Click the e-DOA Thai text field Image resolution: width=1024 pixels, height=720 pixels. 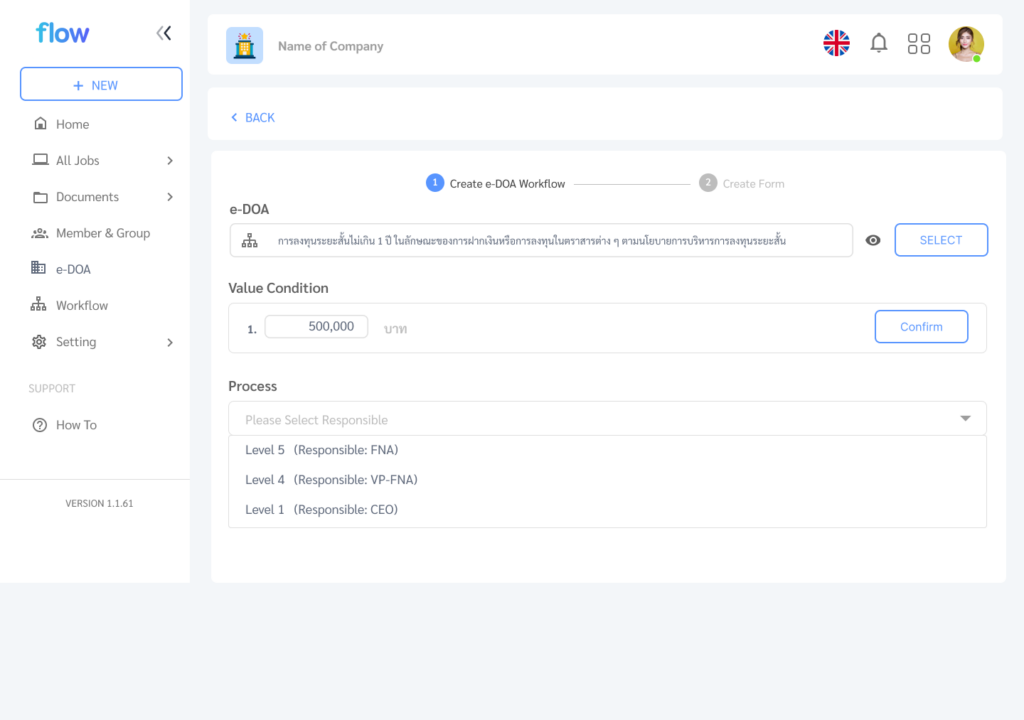(541, 240)
